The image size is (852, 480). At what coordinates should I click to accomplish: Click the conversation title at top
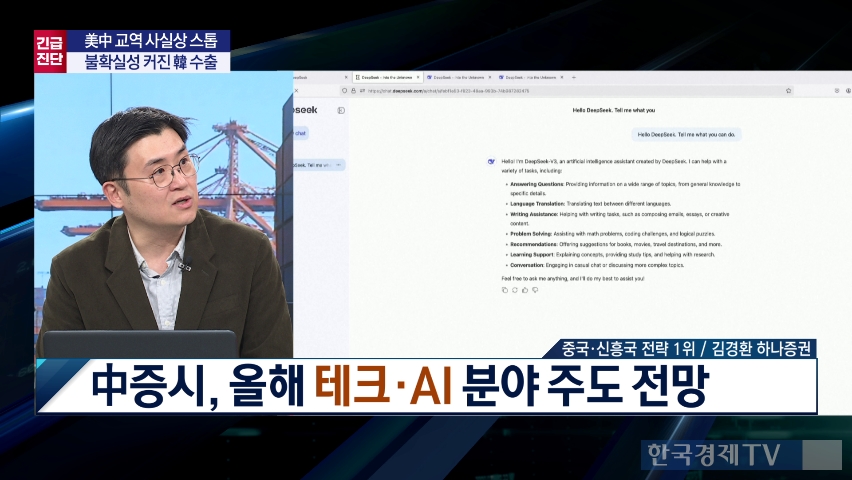point(614,110)
